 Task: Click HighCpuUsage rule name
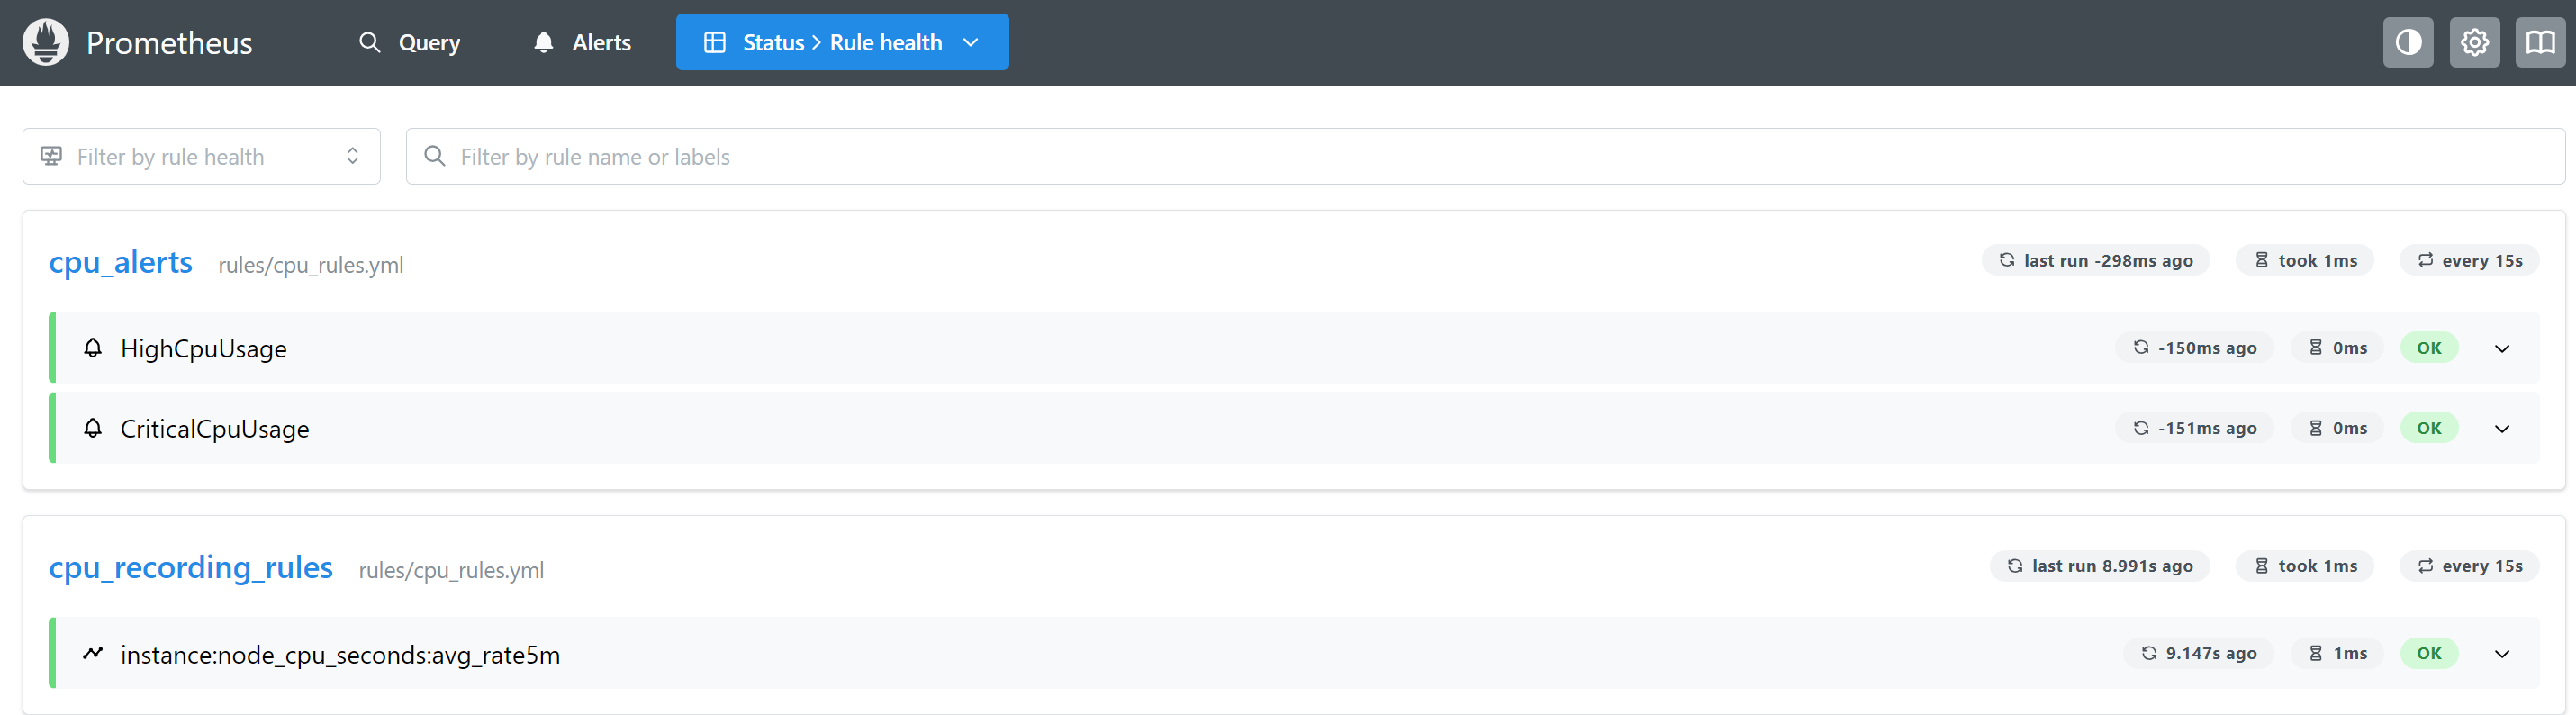pyautogui.click(x=203, y=348)
